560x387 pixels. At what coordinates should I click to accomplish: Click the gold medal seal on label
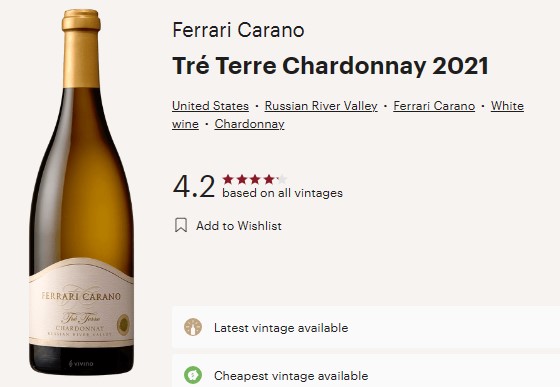124,325
